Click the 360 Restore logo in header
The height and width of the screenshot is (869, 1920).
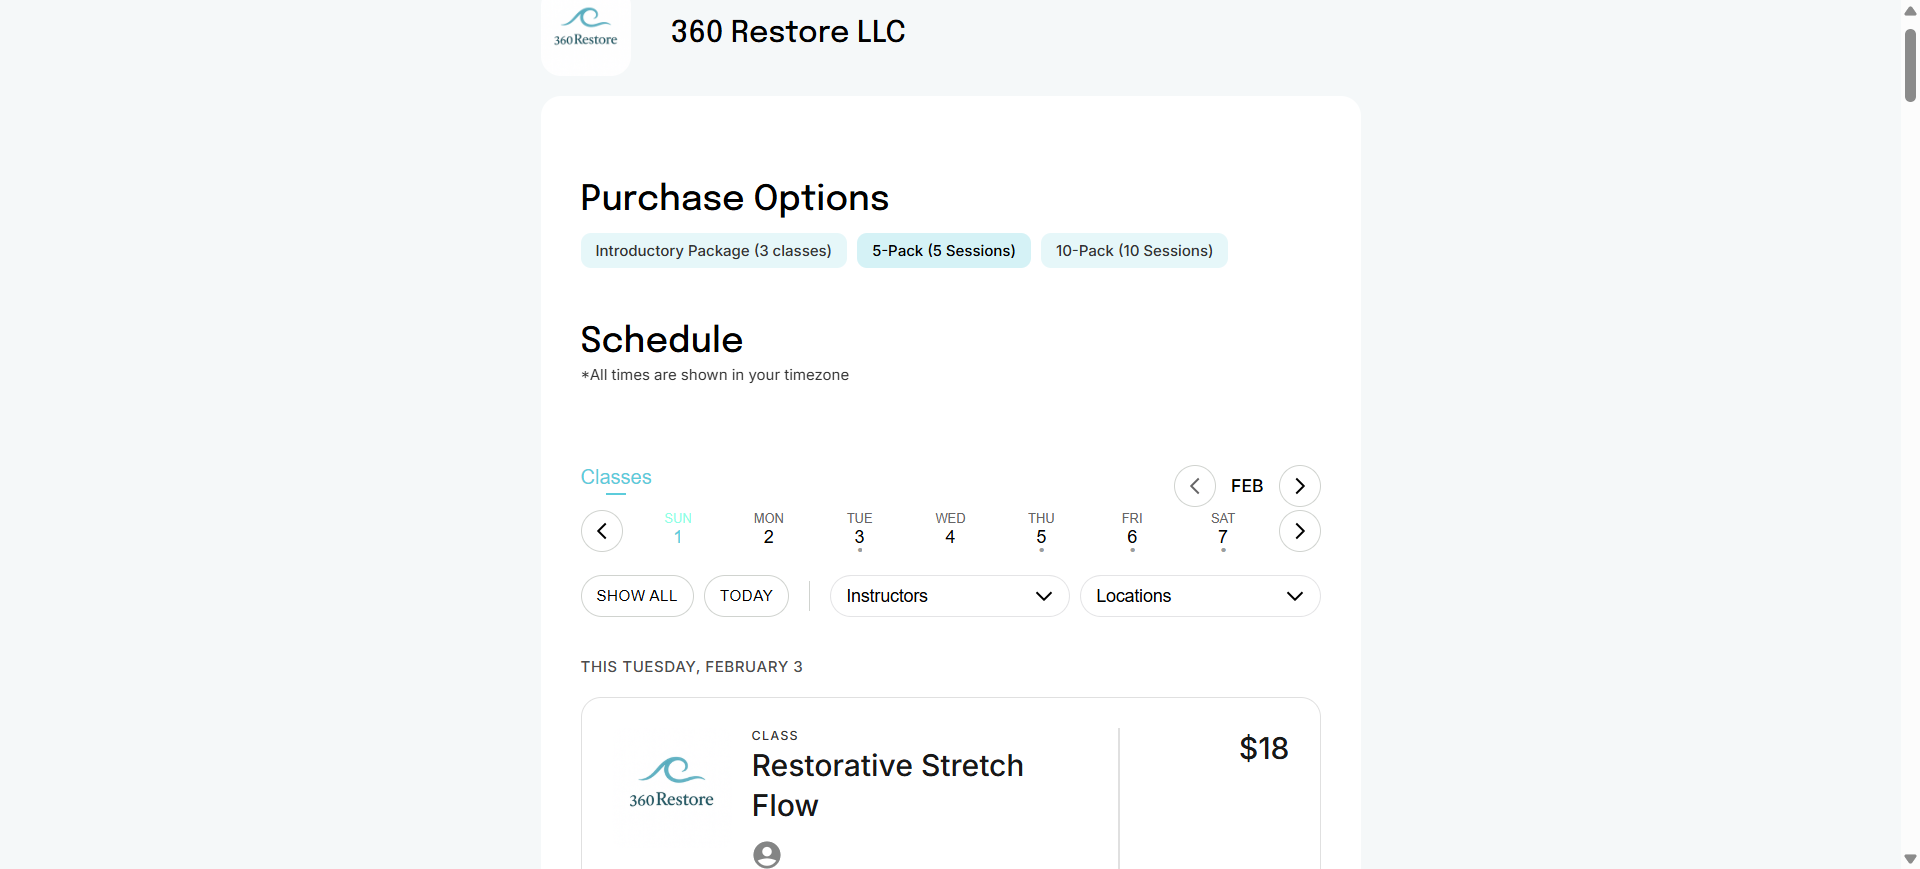pyautogui.click(x=586, y=30)
